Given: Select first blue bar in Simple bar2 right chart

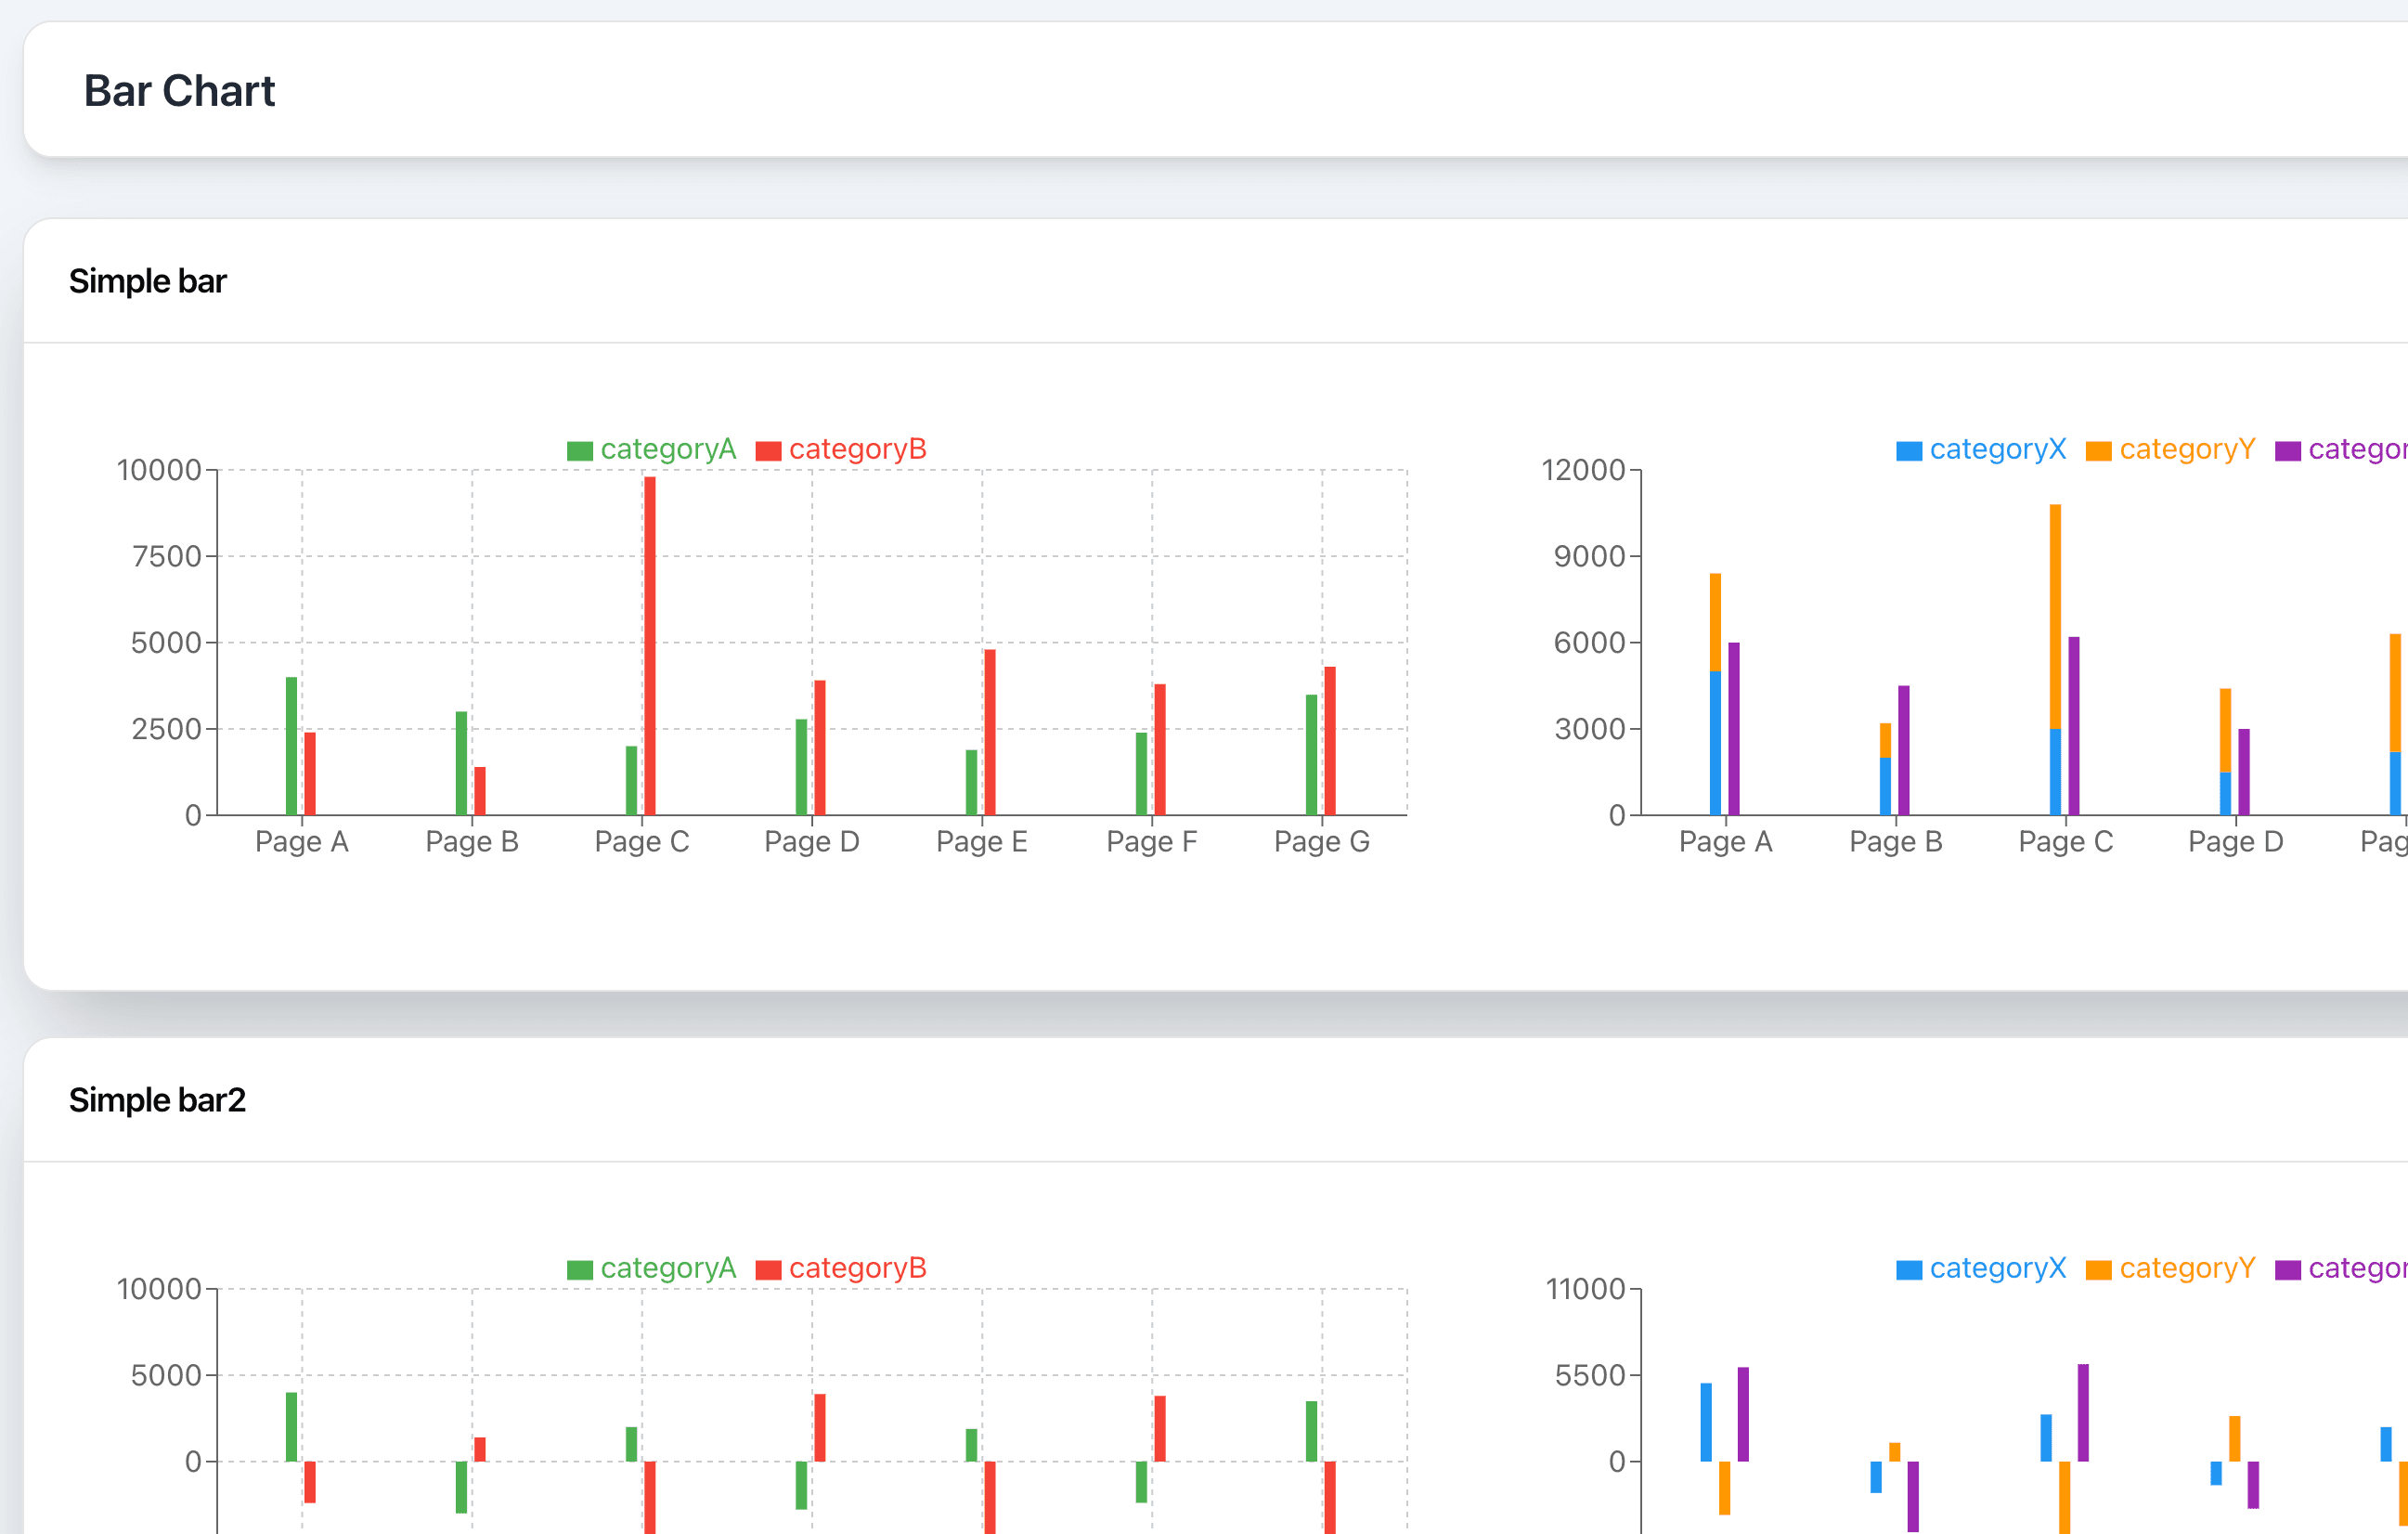Looking at the screenshot, I should [1706, 1422].
